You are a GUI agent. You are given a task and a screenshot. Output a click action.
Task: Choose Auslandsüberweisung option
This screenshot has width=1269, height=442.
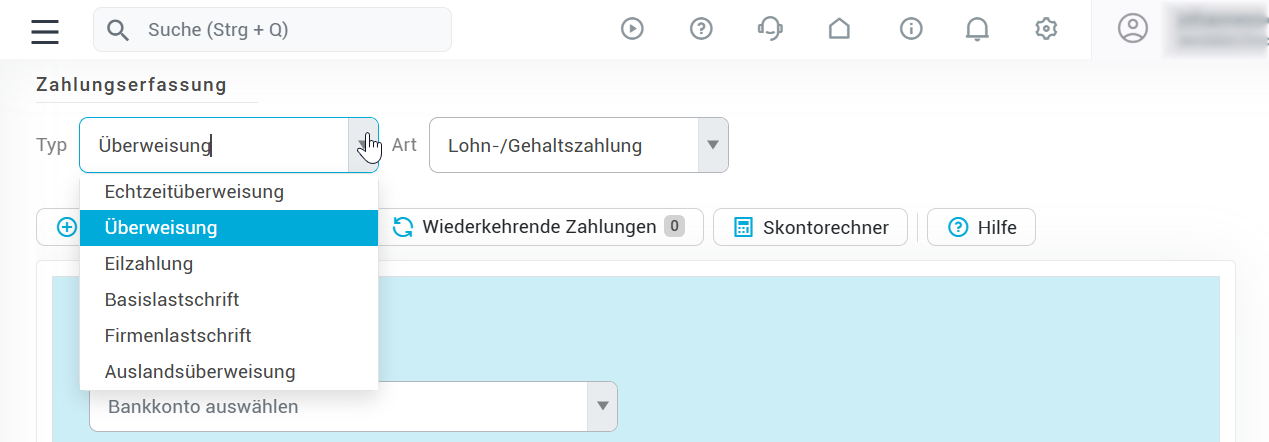[200, 371]
